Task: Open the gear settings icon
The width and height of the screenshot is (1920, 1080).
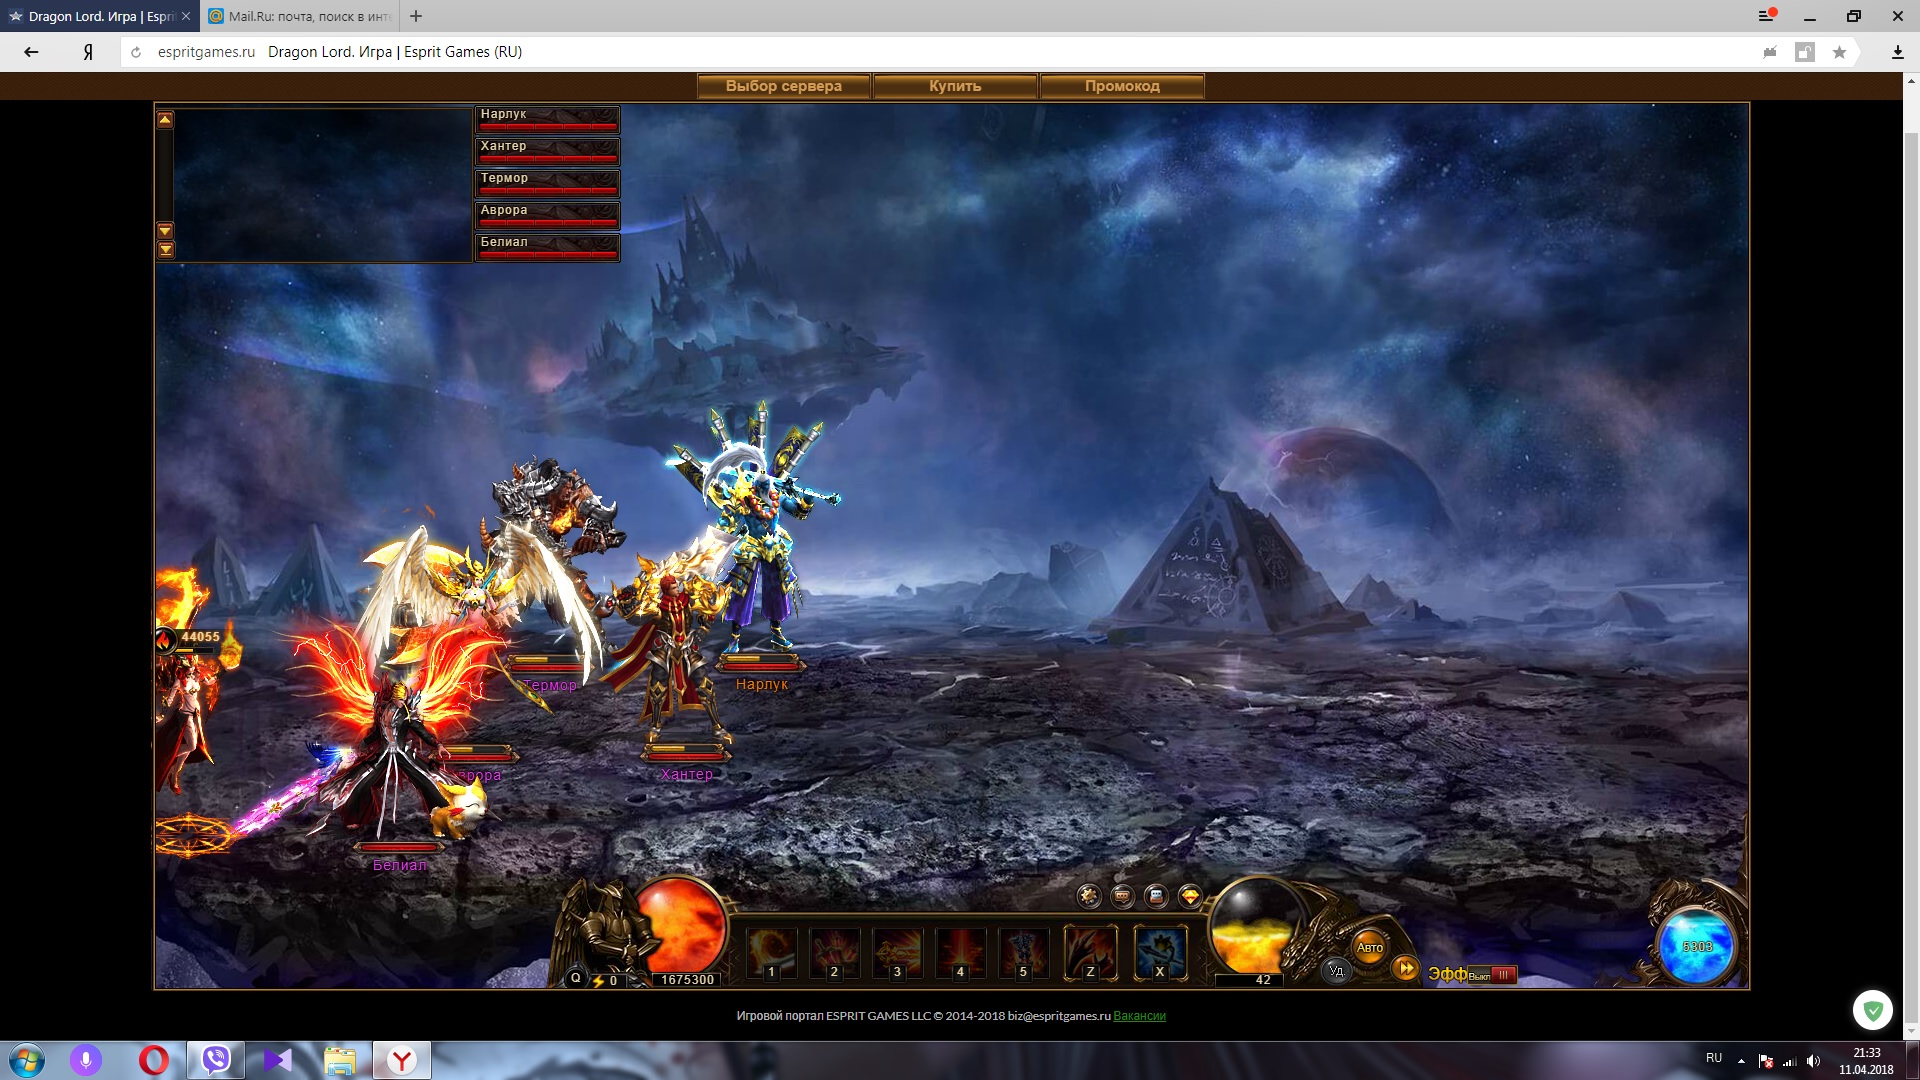Action: [1089, 896]
